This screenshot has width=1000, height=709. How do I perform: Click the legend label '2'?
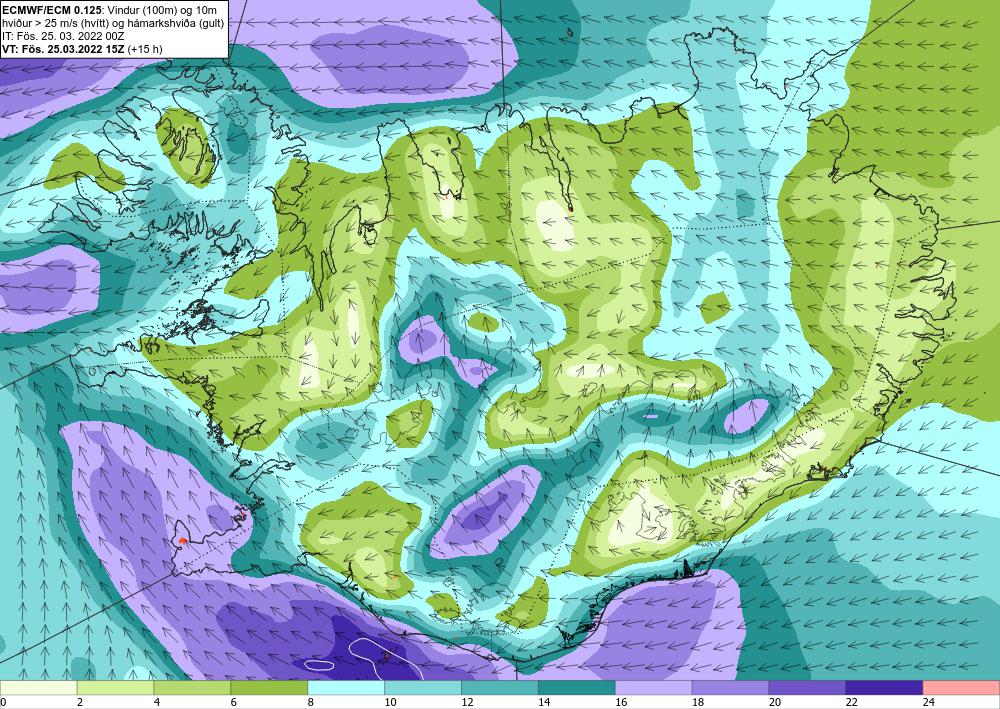click(80, 702)
